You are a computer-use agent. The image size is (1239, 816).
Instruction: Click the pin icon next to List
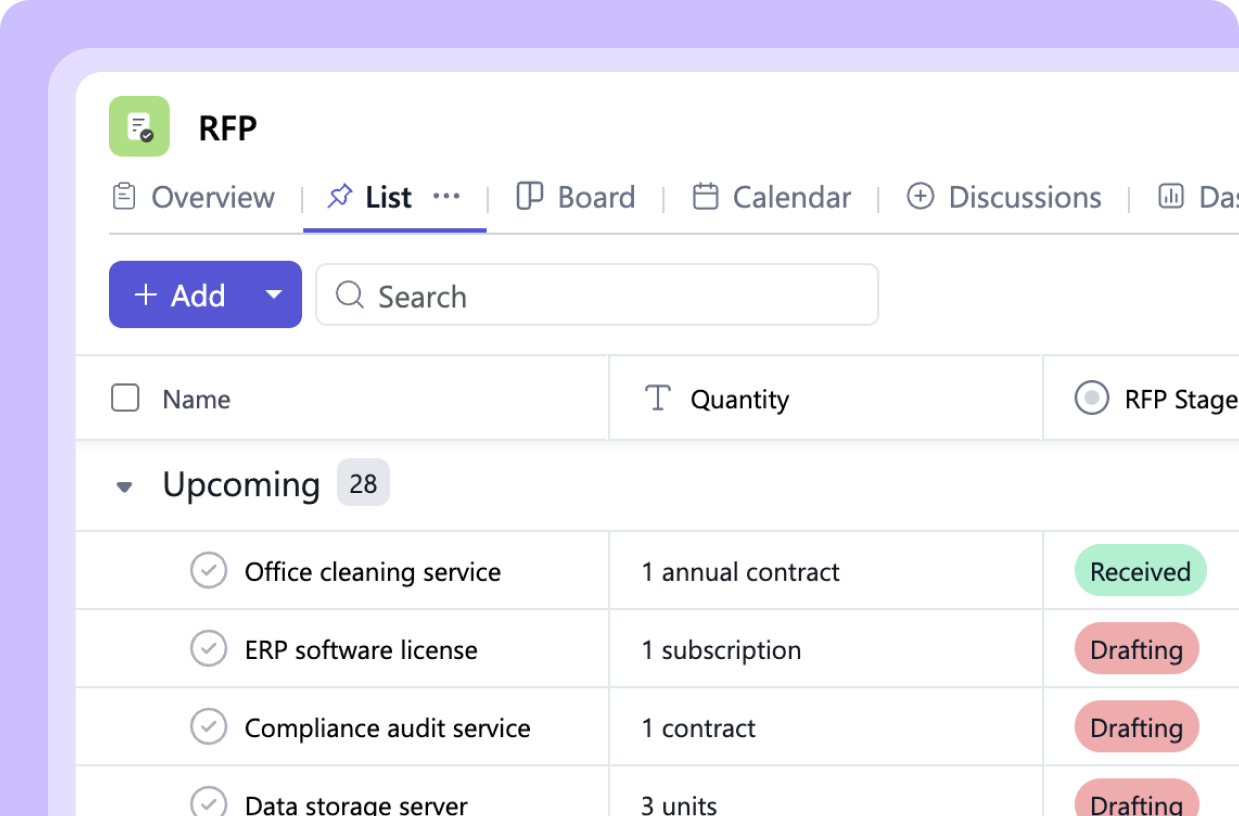coord(339,196)
